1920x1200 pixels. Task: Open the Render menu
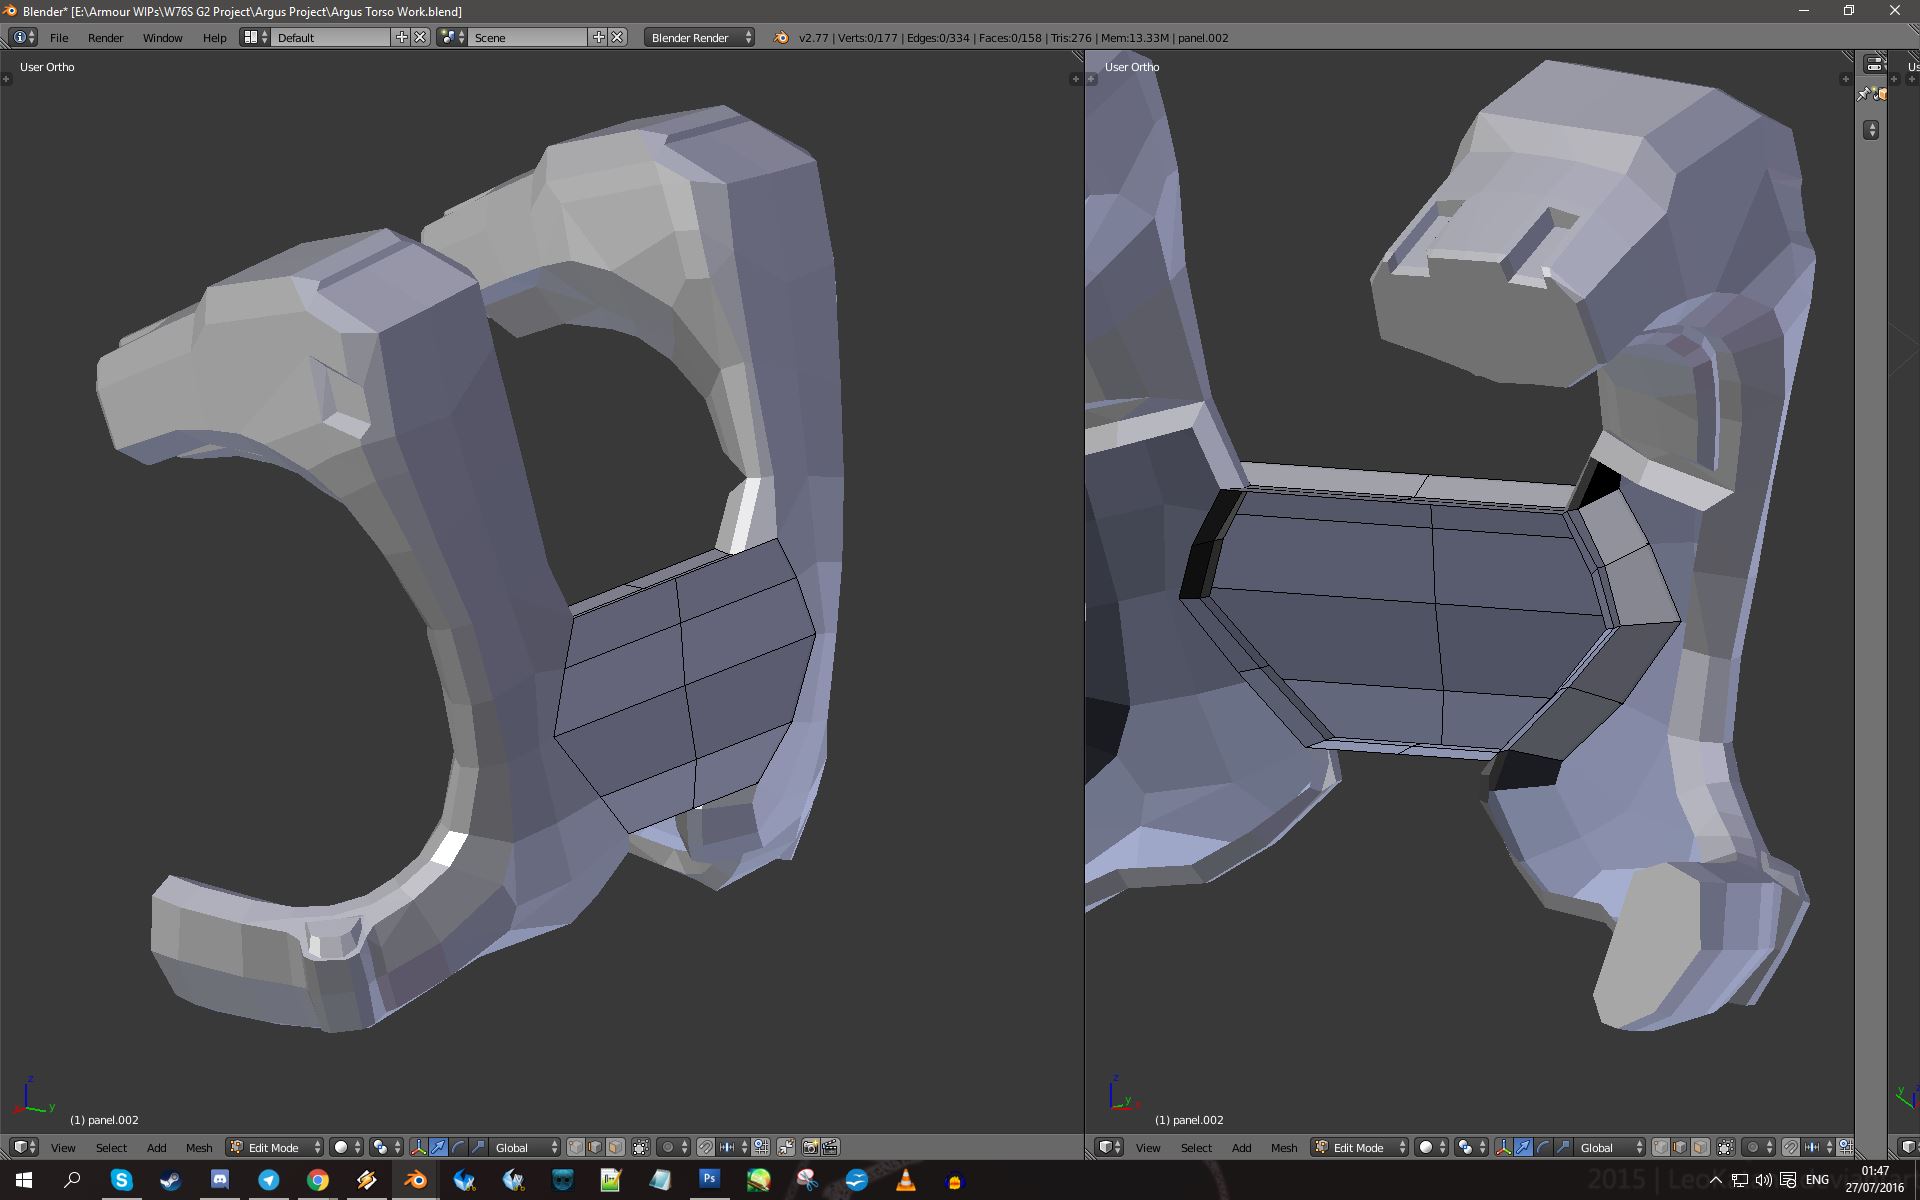(105, 37)
